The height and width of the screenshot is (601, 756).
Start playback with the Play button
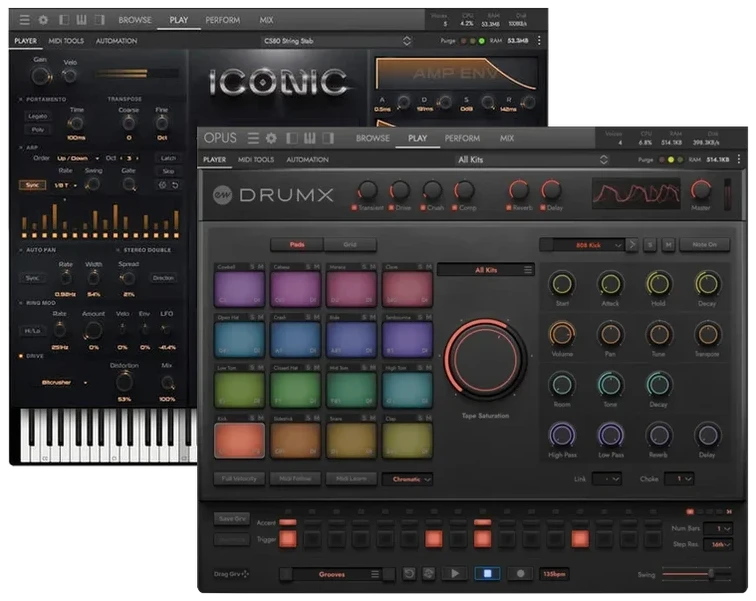[x=455, y=574]
